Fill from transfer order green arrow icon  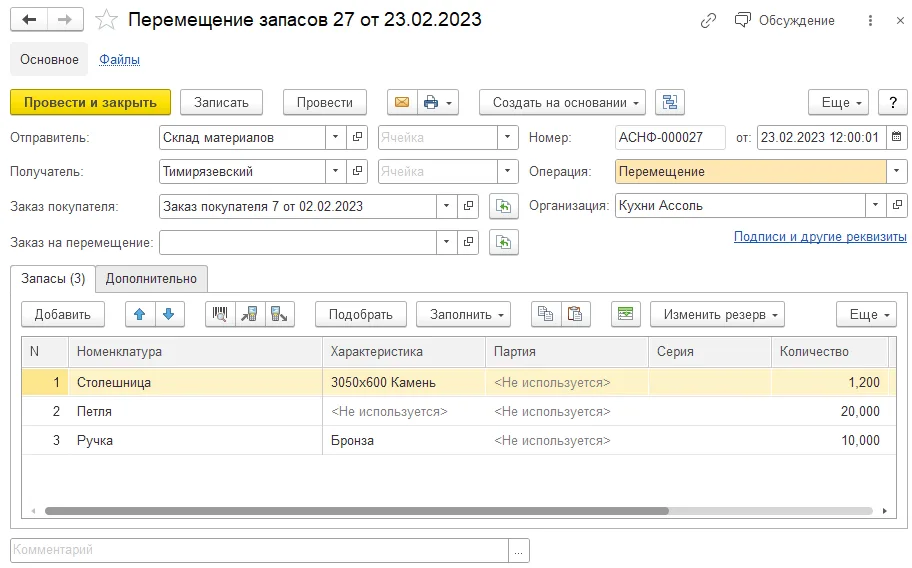tap(504, 242)
